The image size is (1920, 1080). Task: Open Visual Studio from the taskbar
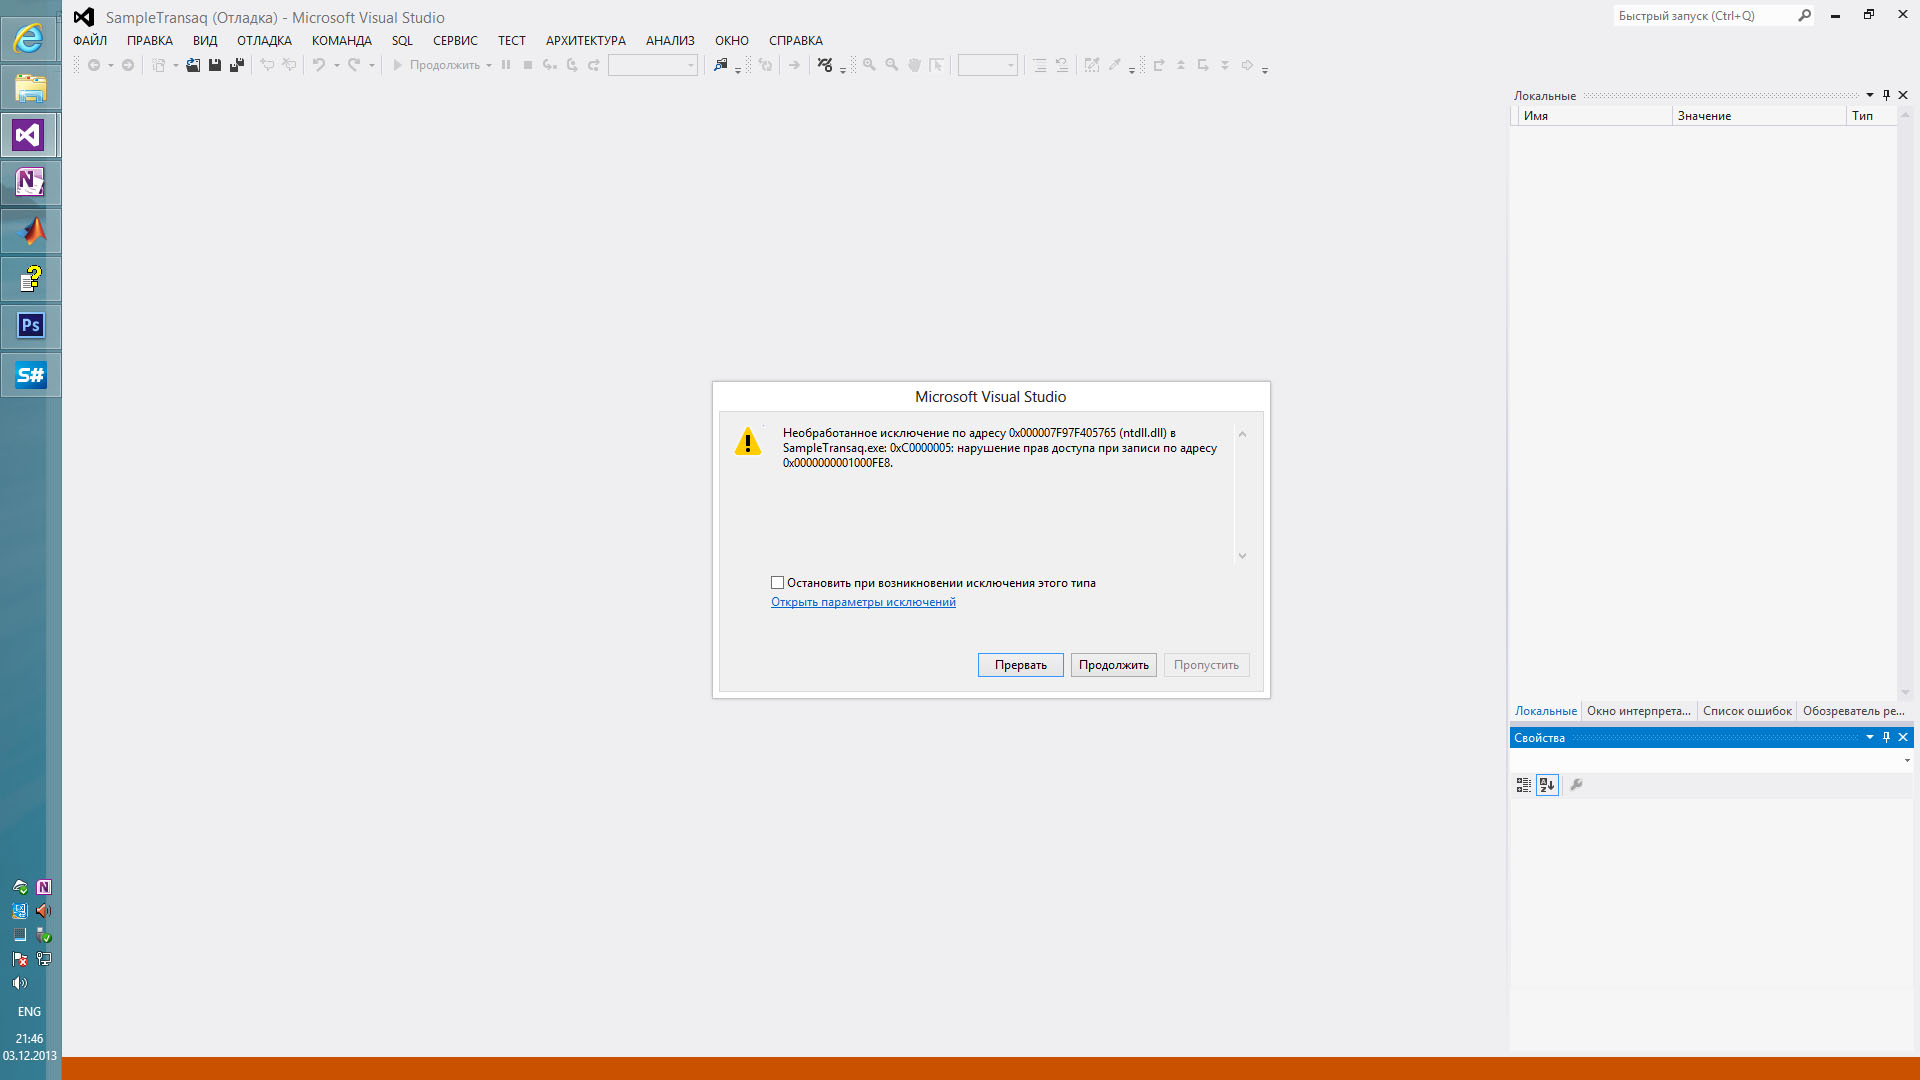29,135
